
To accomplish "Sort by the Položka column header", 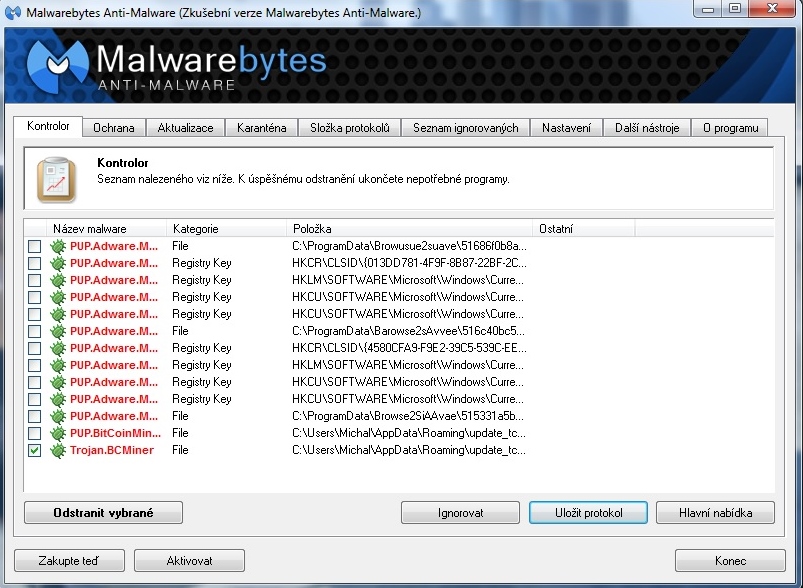I will [x=410, y=229].
